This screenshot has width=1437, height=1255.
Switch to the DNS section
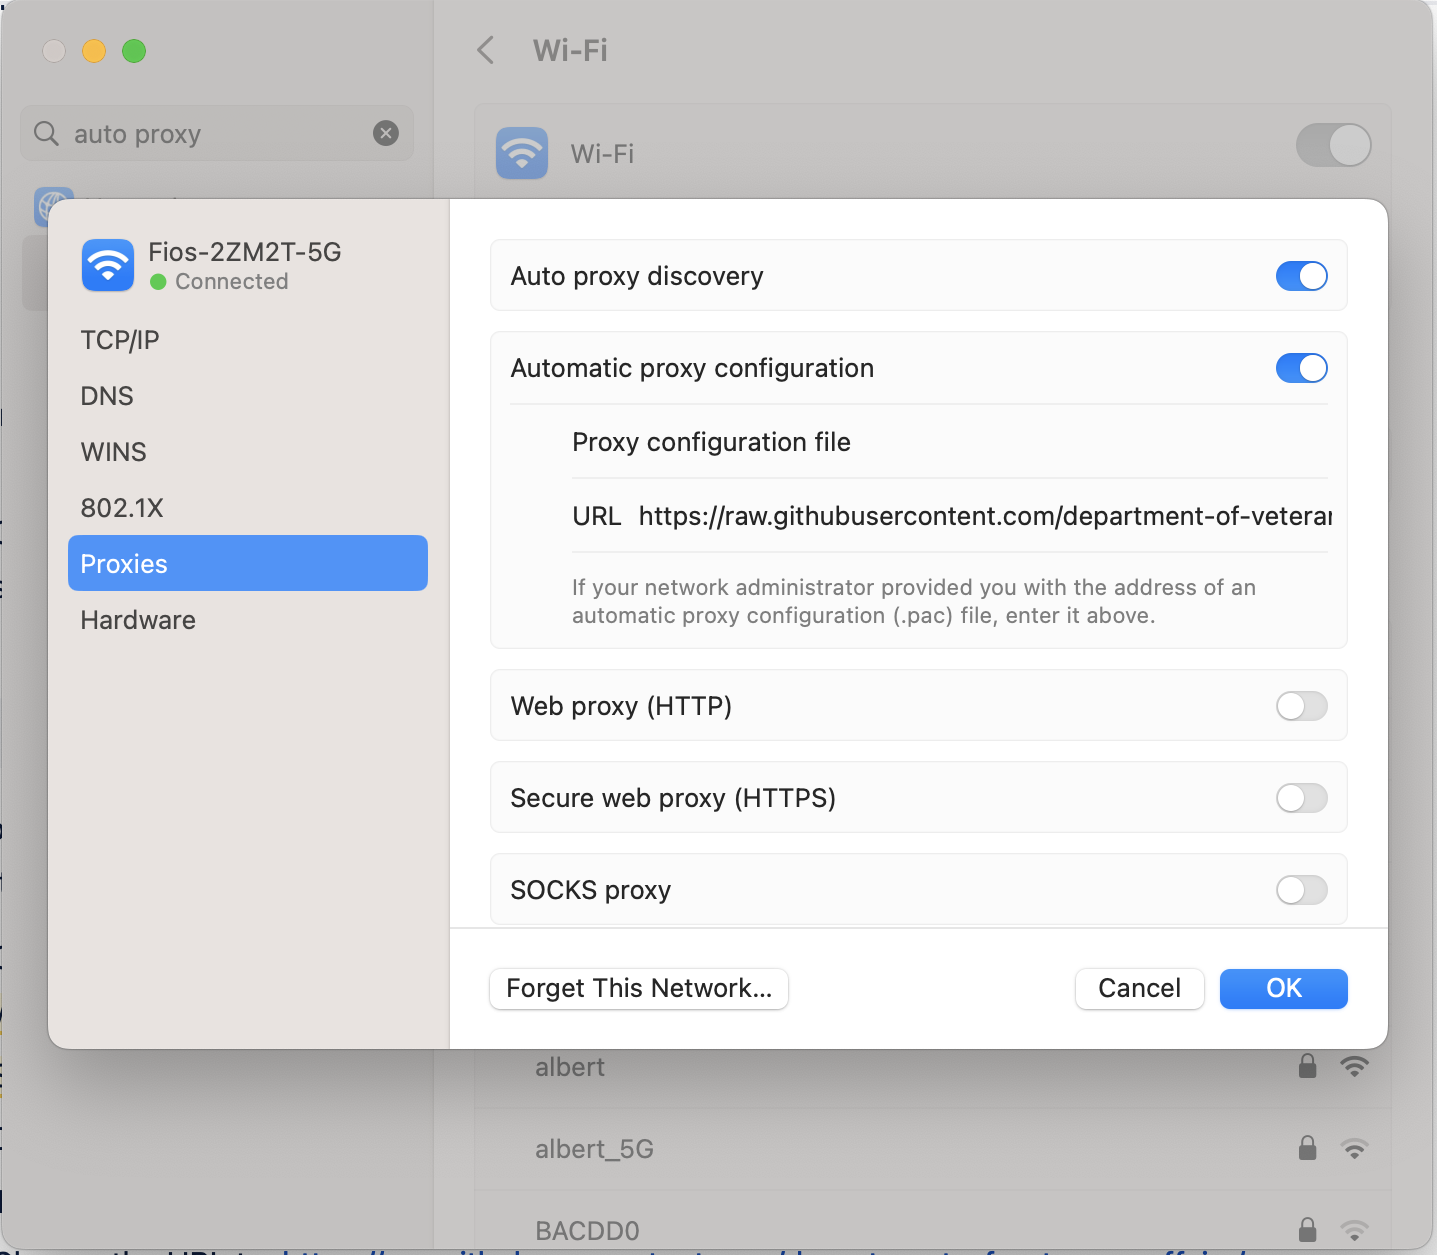(x=106, y=395)
